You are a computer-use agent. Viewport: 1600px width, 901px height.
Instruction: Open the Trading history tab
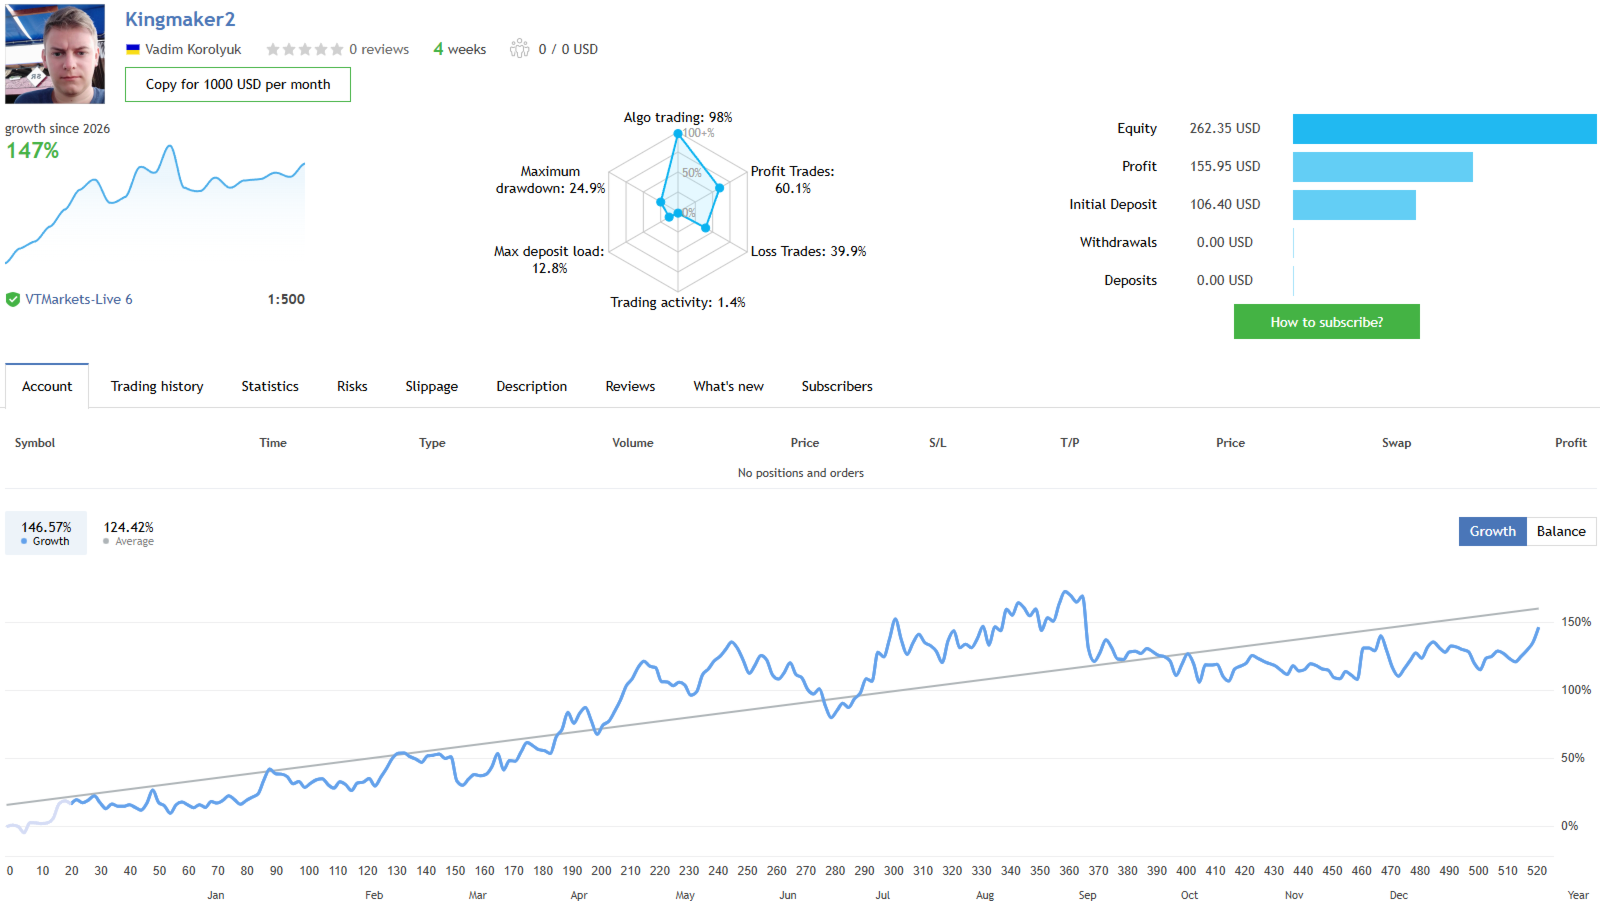coord(157,386)
